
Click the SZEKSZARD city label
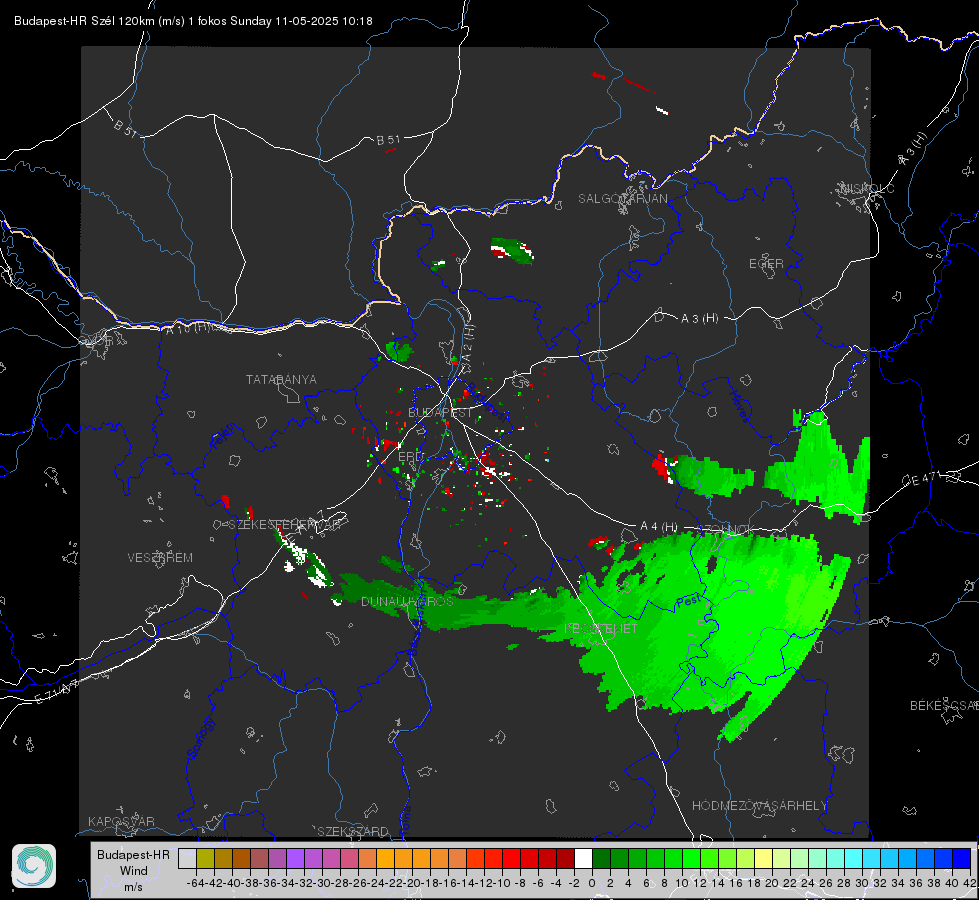coord(353,831)
